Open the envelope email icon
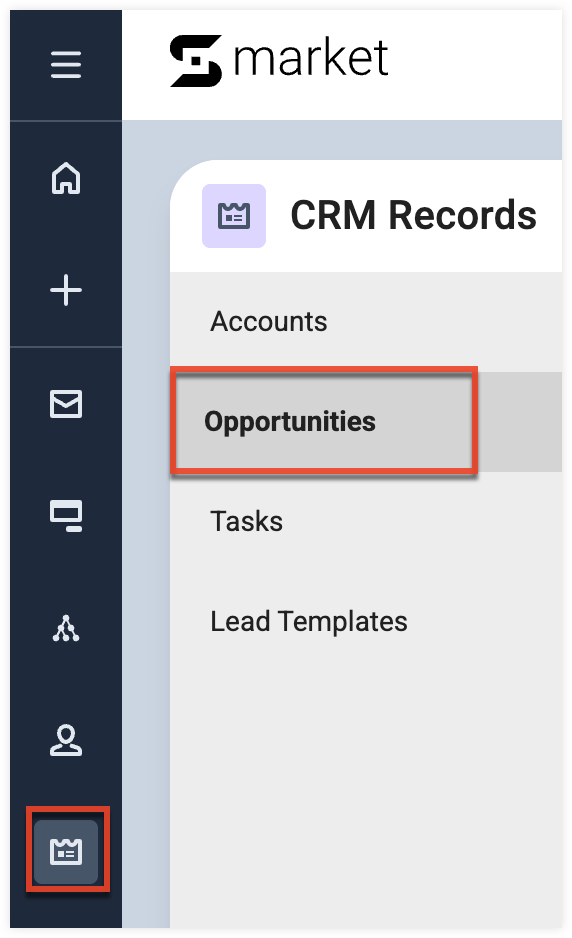Screen dimensions: 572x938 pos(66,404)
